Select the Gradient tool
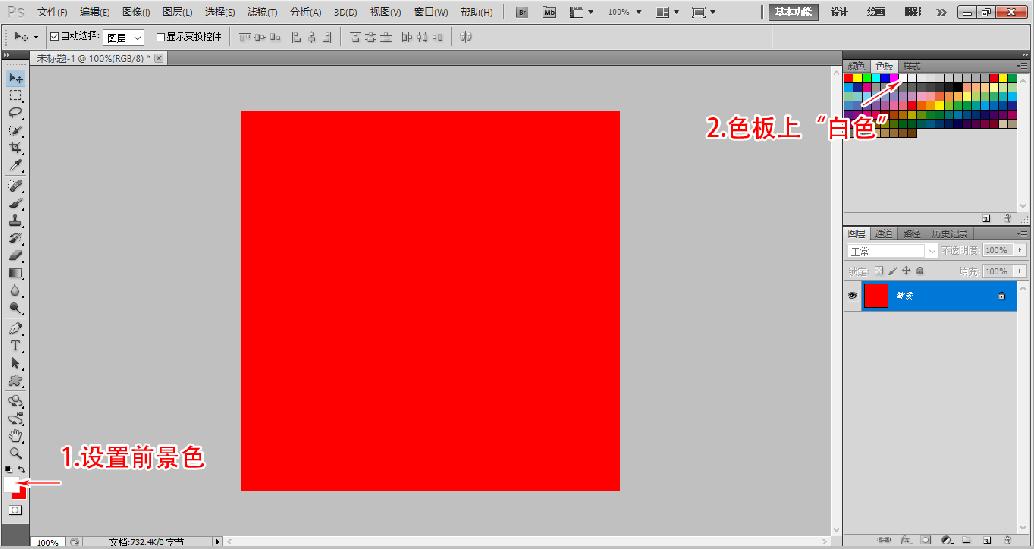The height and width of the screenshot is (549, 1034). click(x=16, y=272)
